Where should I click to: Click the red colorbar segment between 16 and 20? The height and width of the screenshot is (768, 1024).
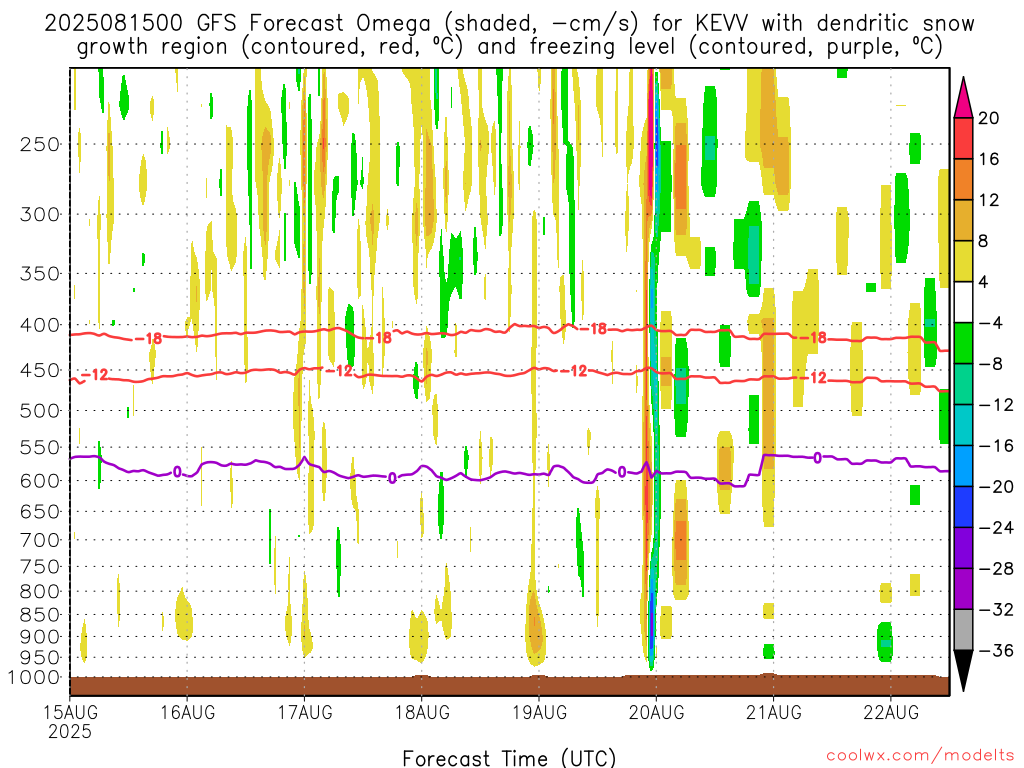click(963, 138)
